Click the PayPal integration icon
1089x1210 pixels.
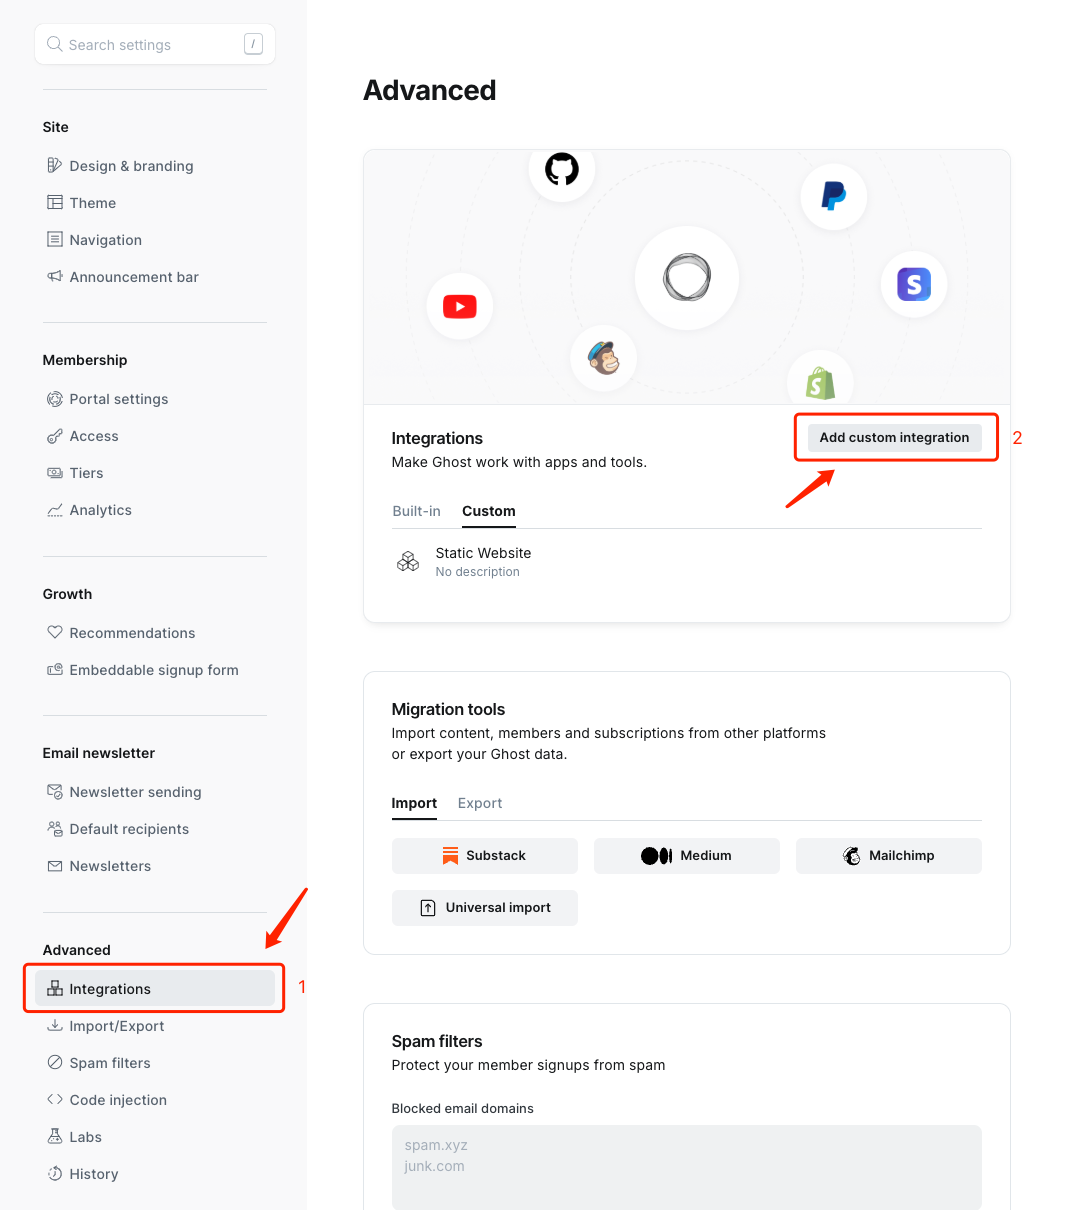coord(833,196)
